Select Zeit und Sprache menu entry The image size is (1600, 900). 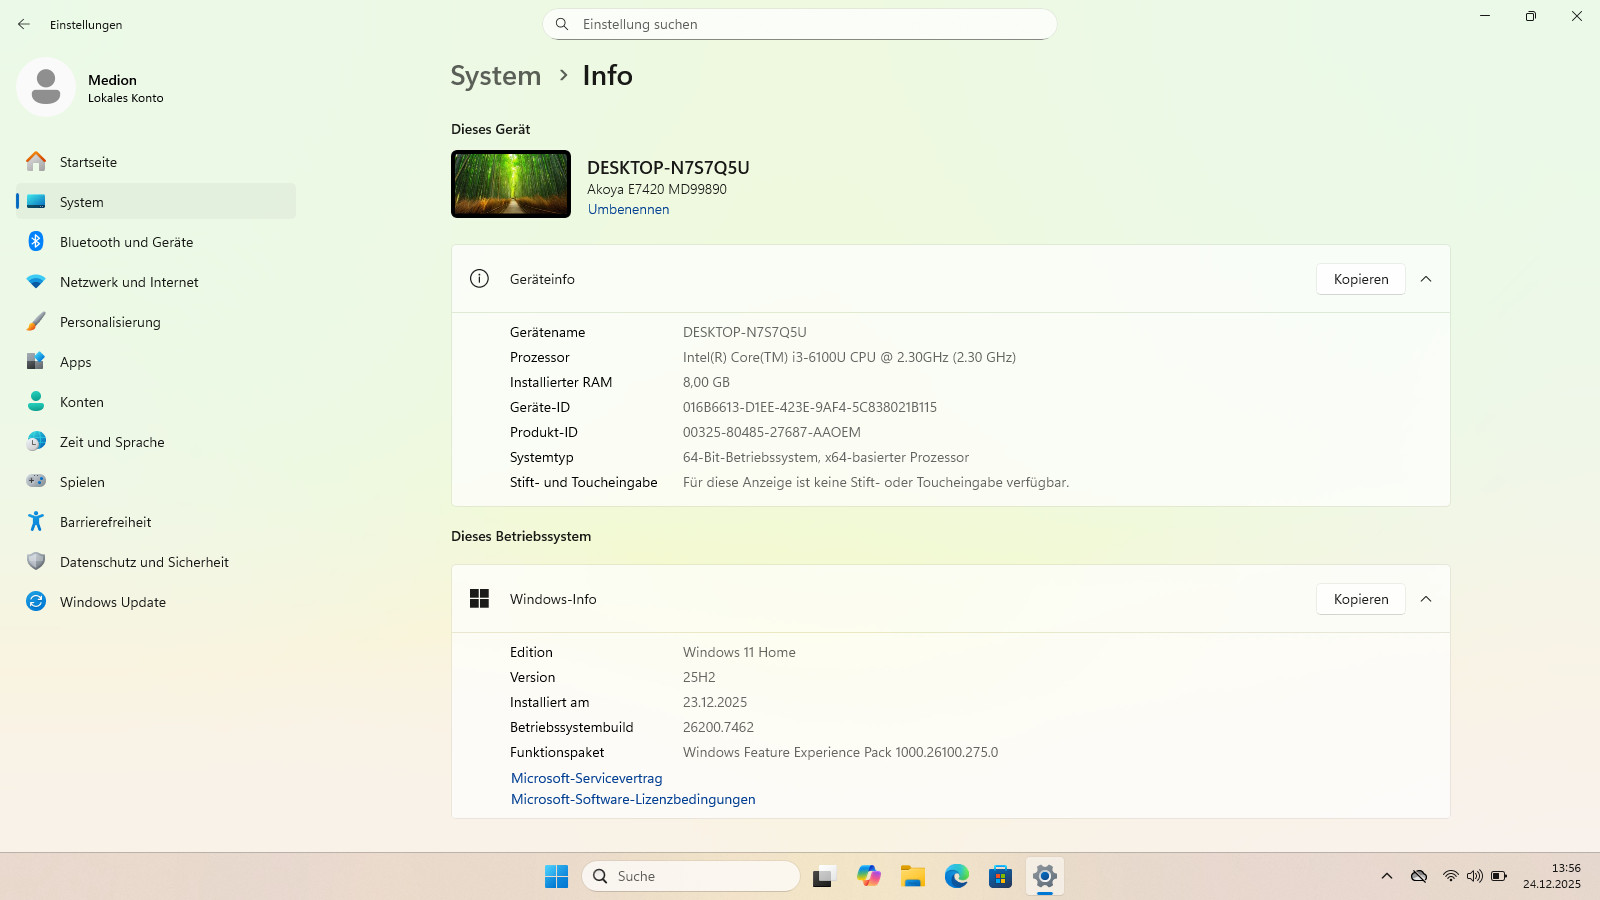click(156, 441)
